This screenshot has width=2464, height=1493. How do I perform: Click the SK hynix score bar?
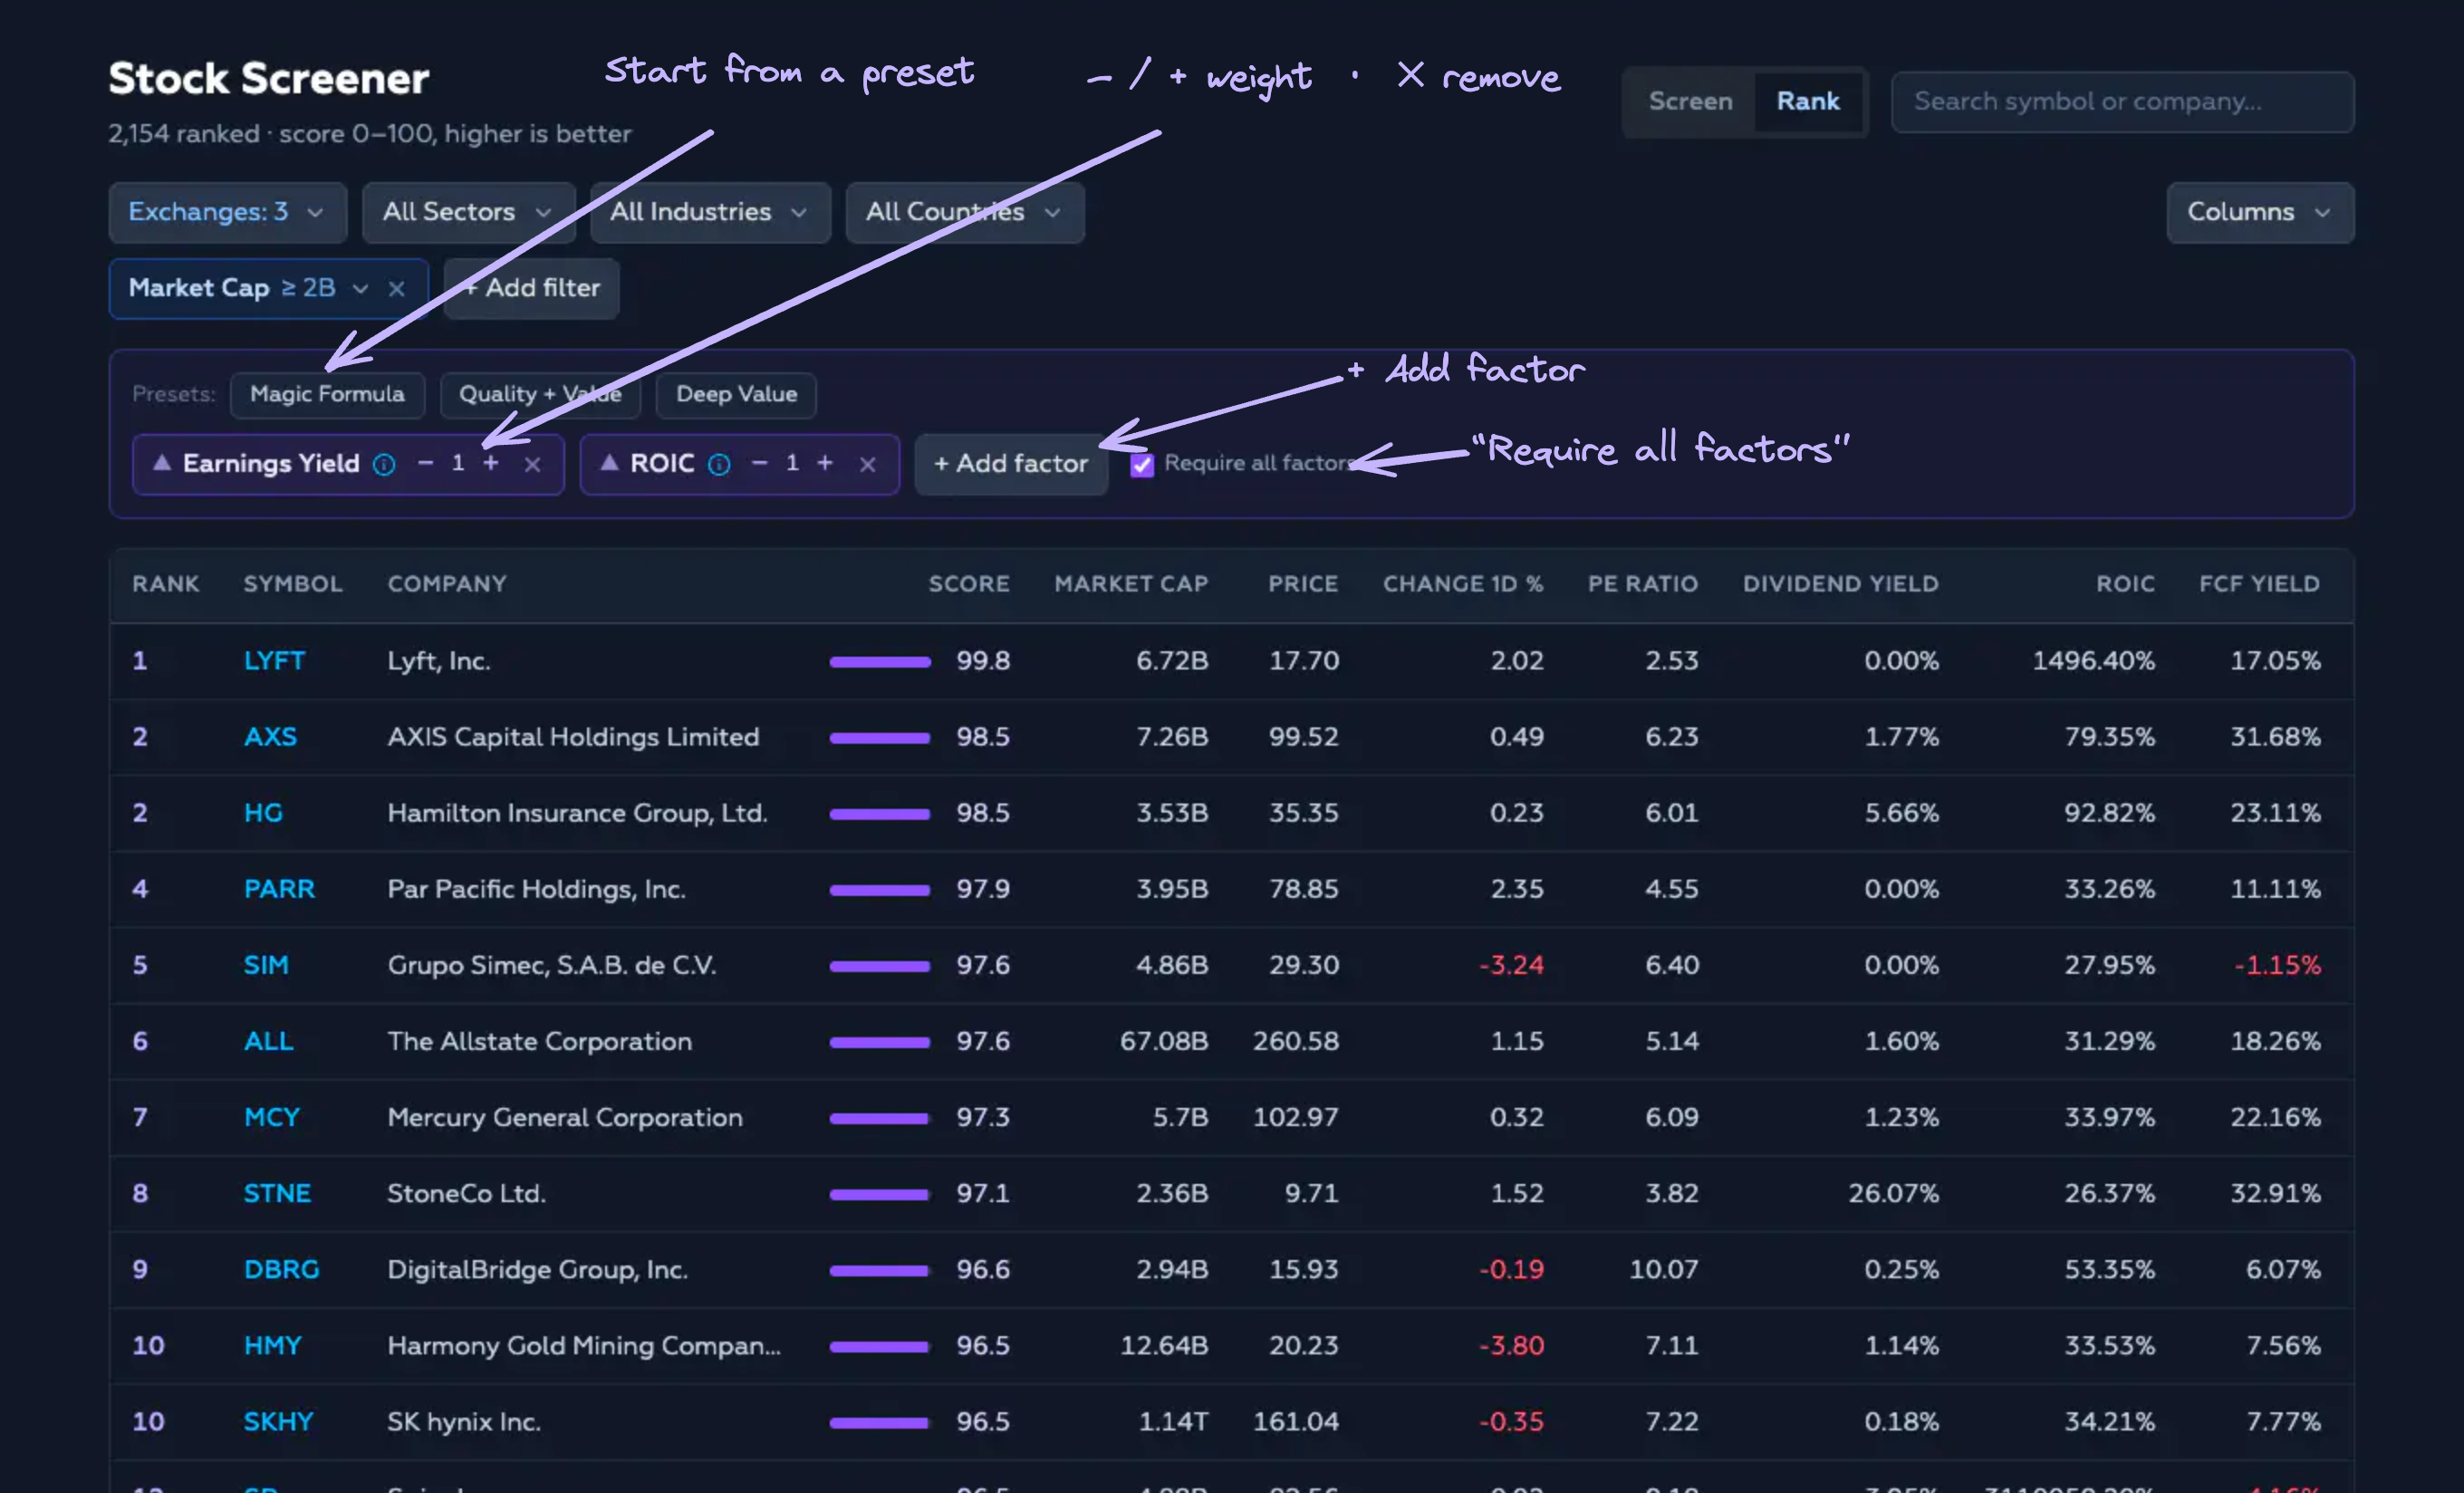[879, 1422]
